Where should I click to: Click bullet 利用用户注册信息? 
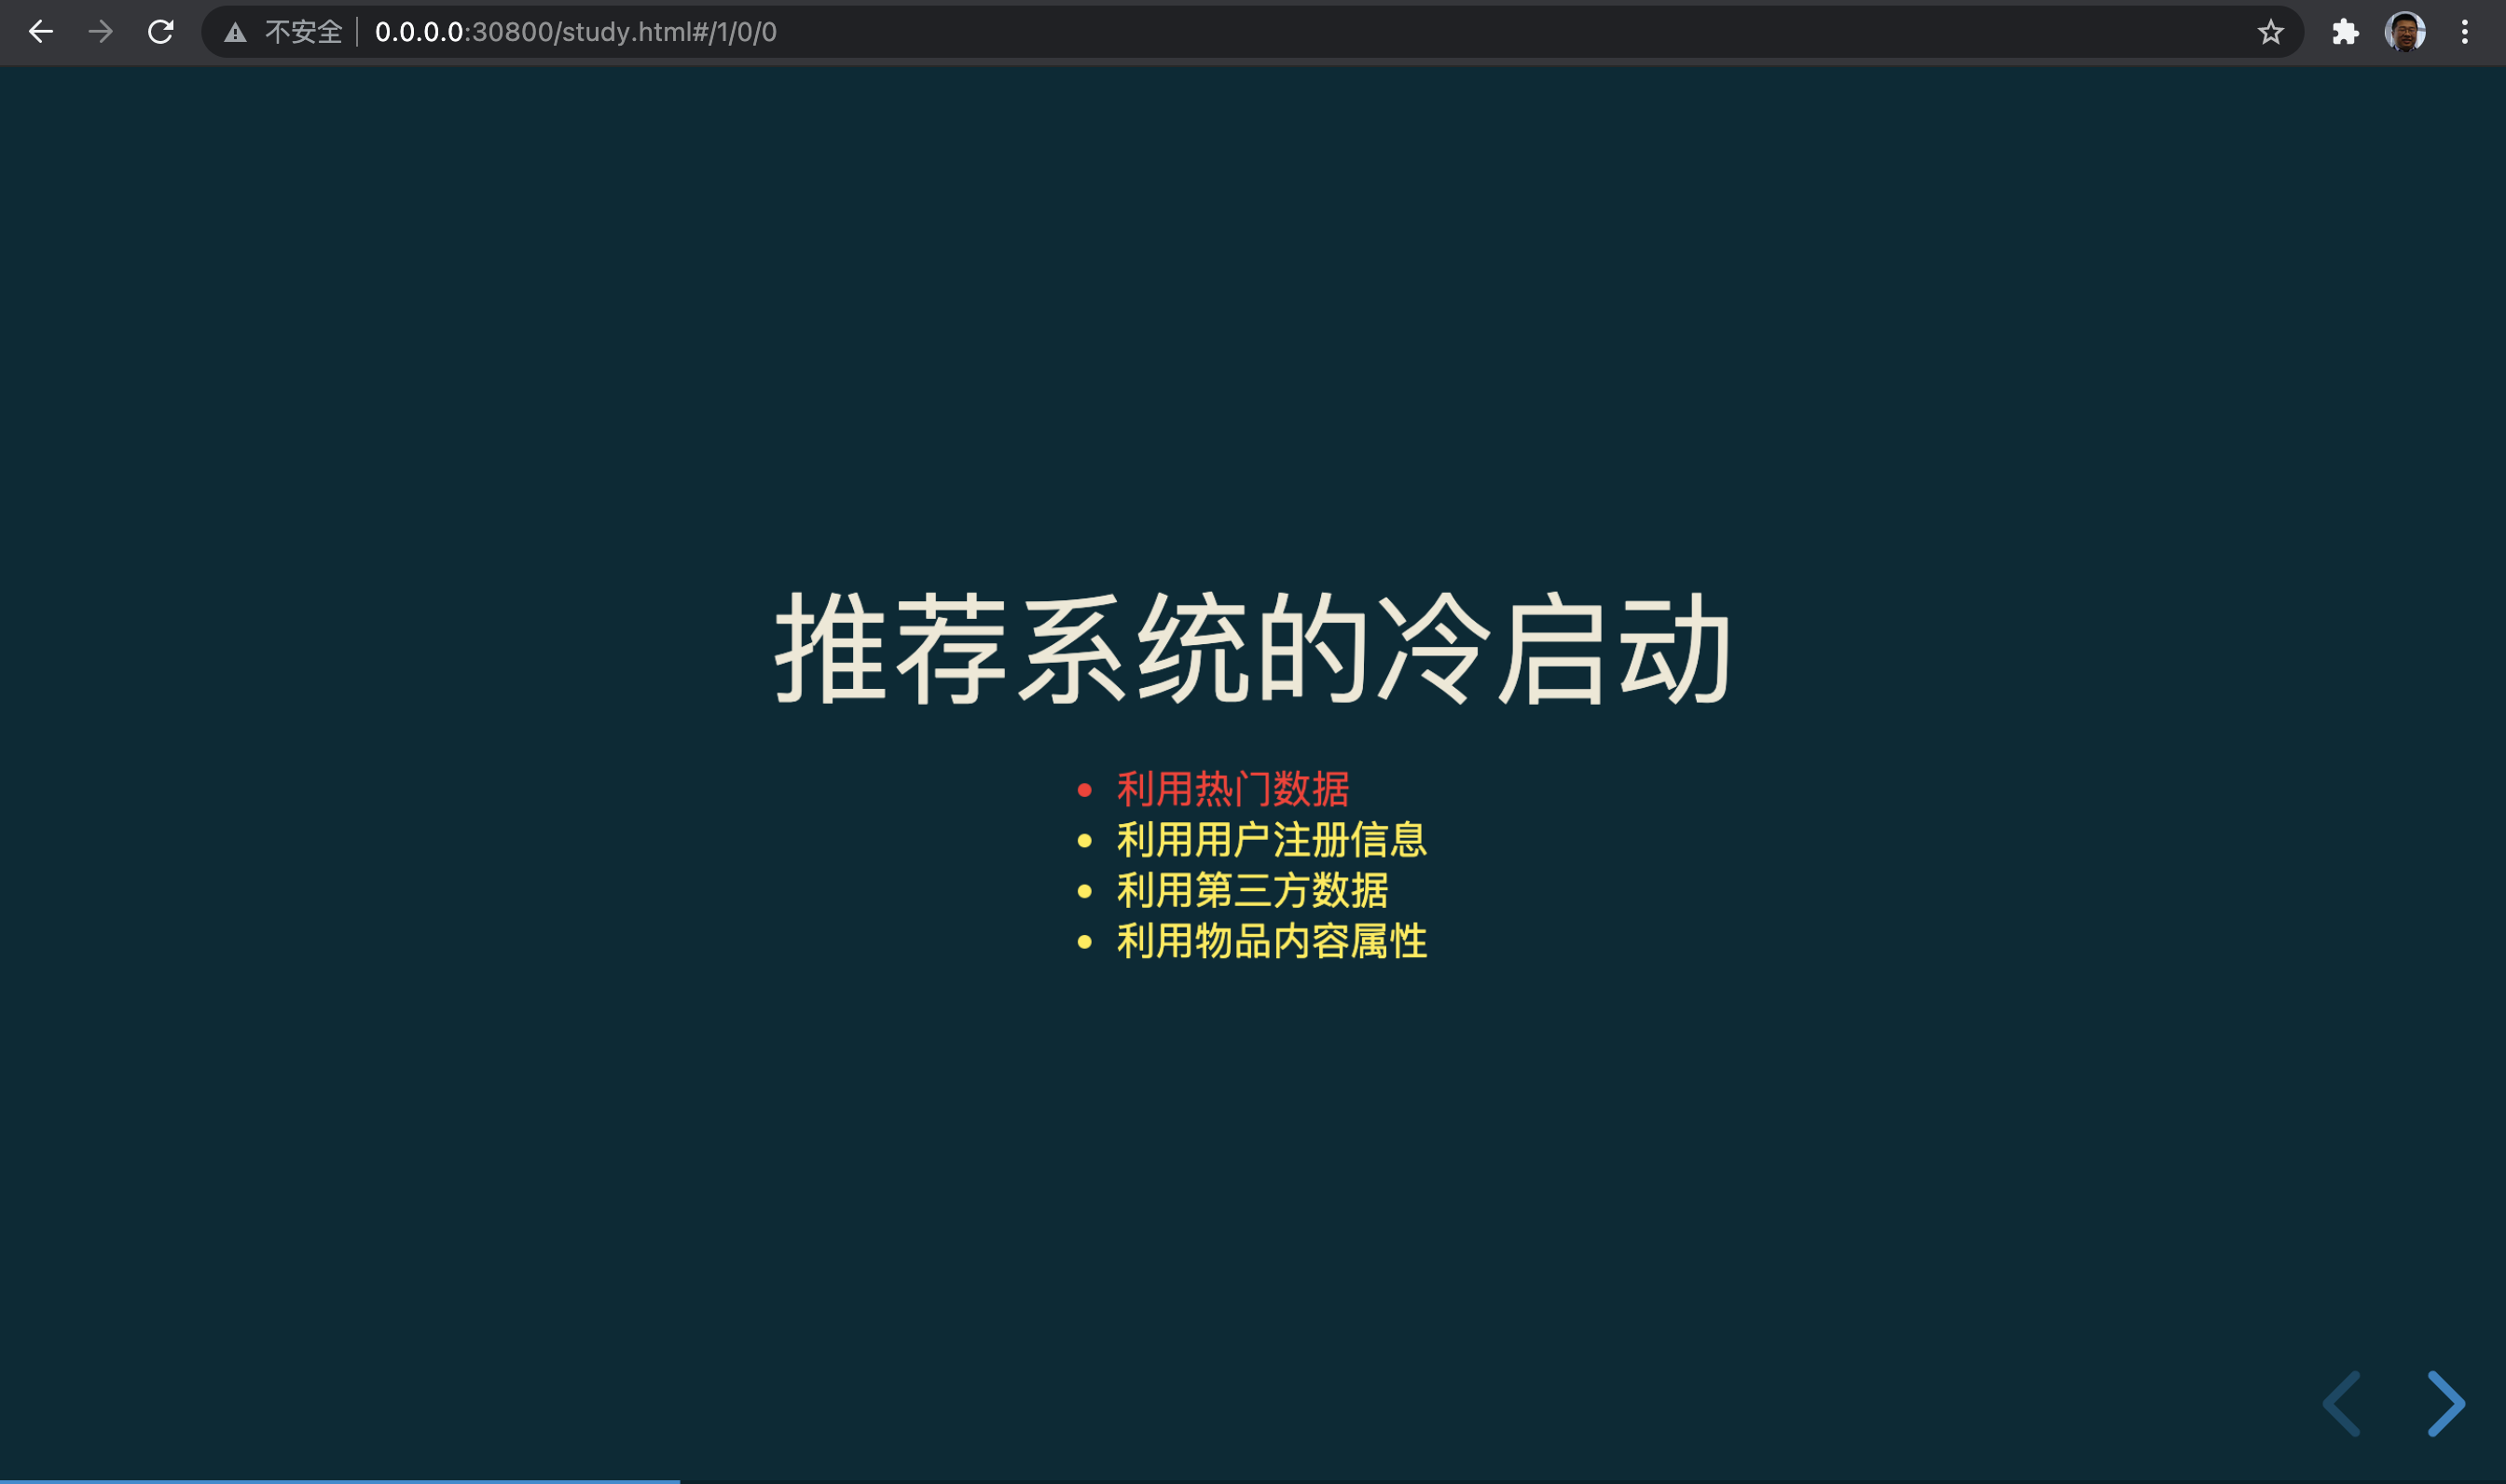click(x=1271, y=840)
